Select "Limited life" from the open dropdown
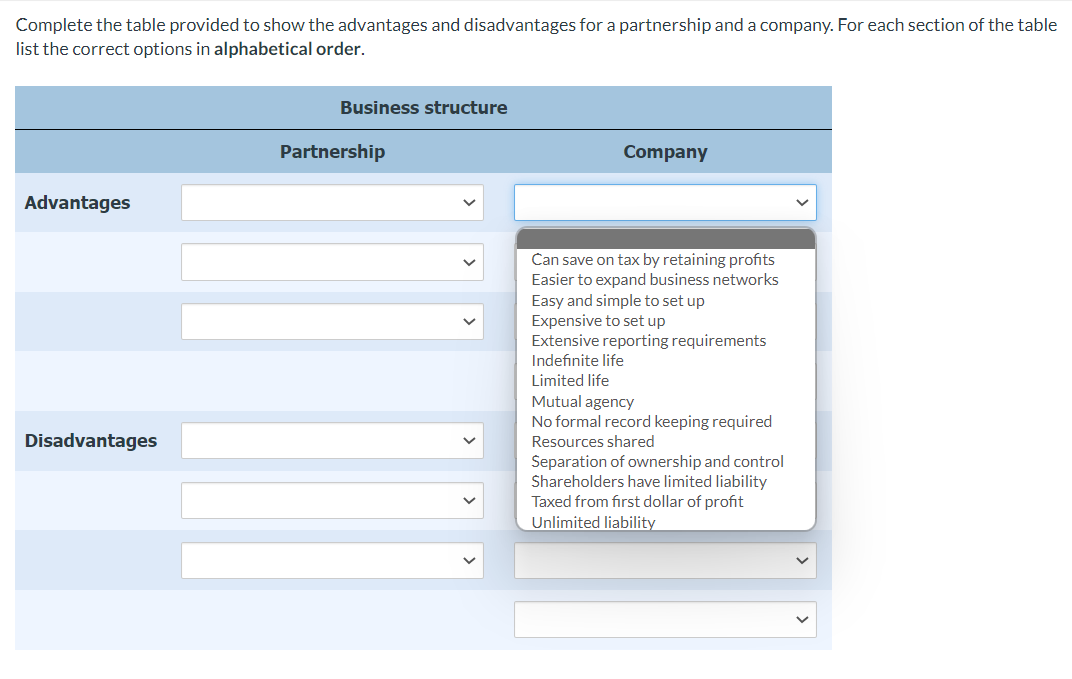Image resolution: width=1072 pixels, height=679 pixels. pos(570,381)
